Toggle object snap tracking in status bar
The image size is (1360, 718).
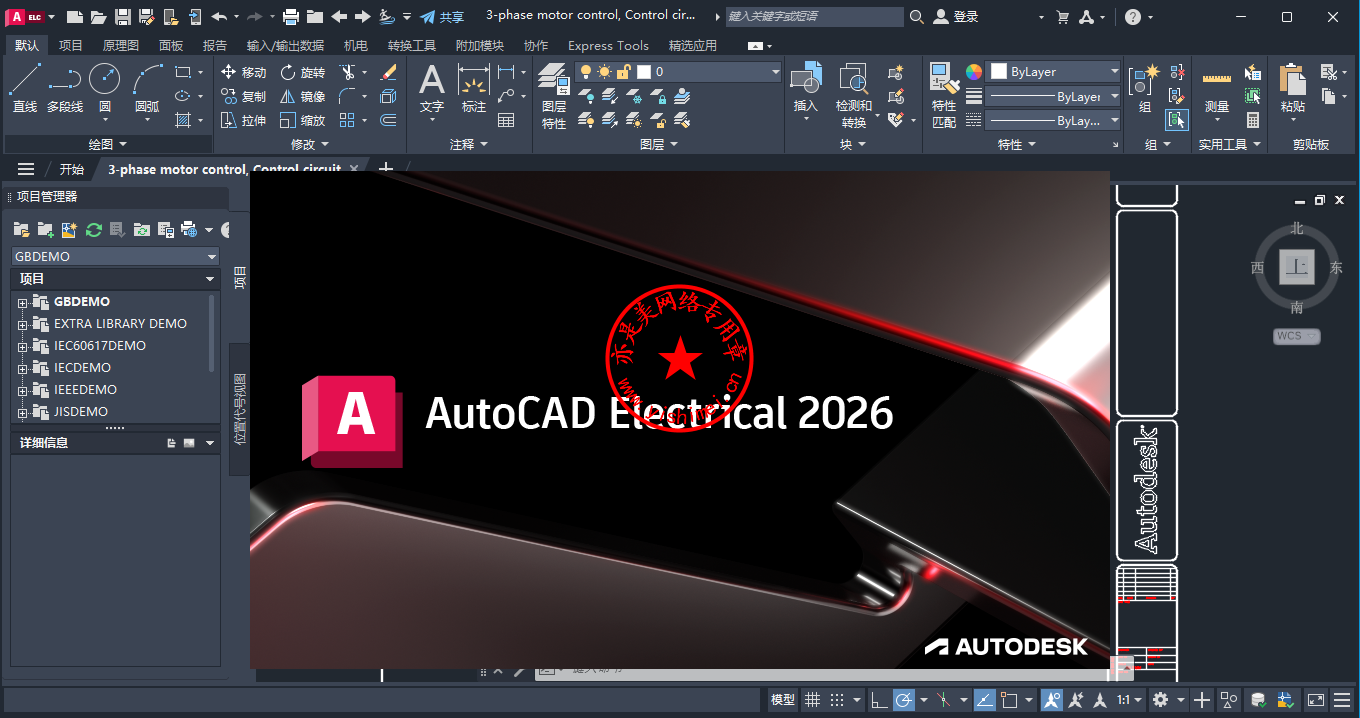[x=984, y=700]
